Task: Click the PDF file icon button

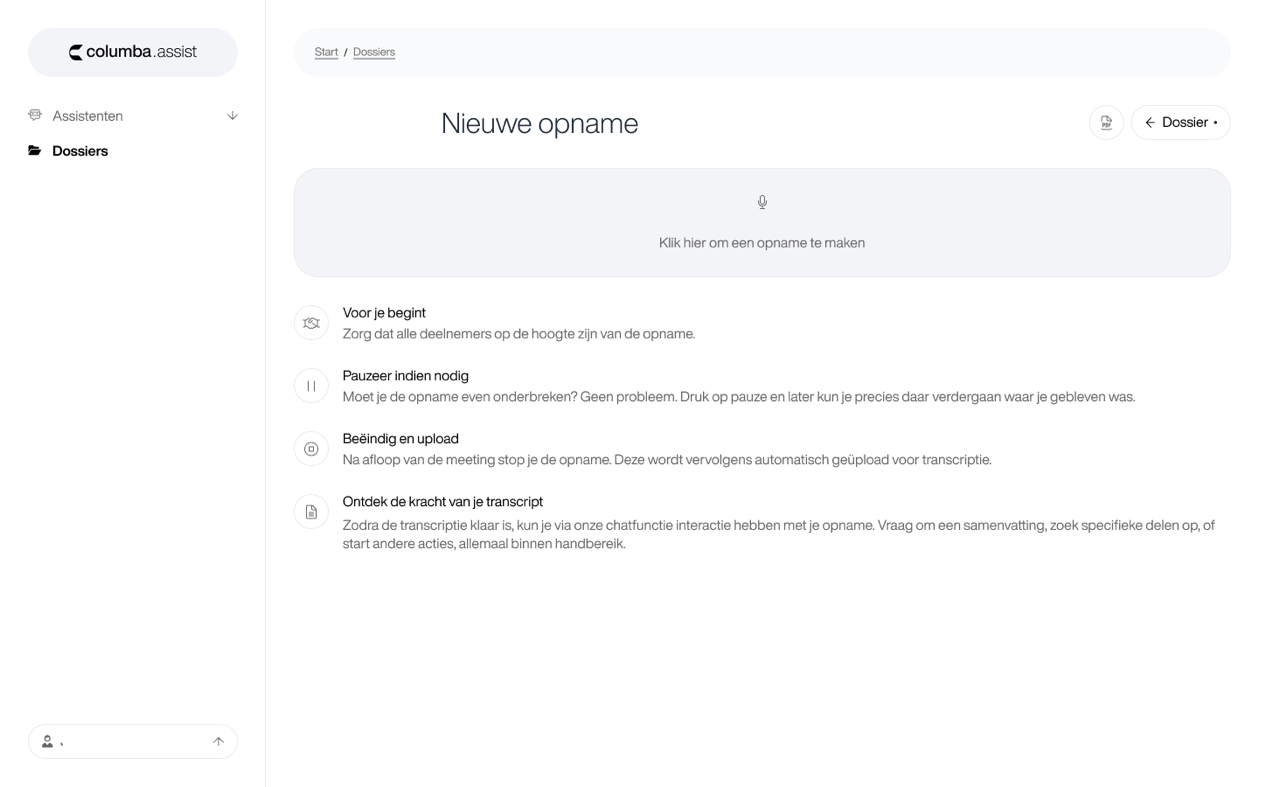Action: (x=1106, y=123)
